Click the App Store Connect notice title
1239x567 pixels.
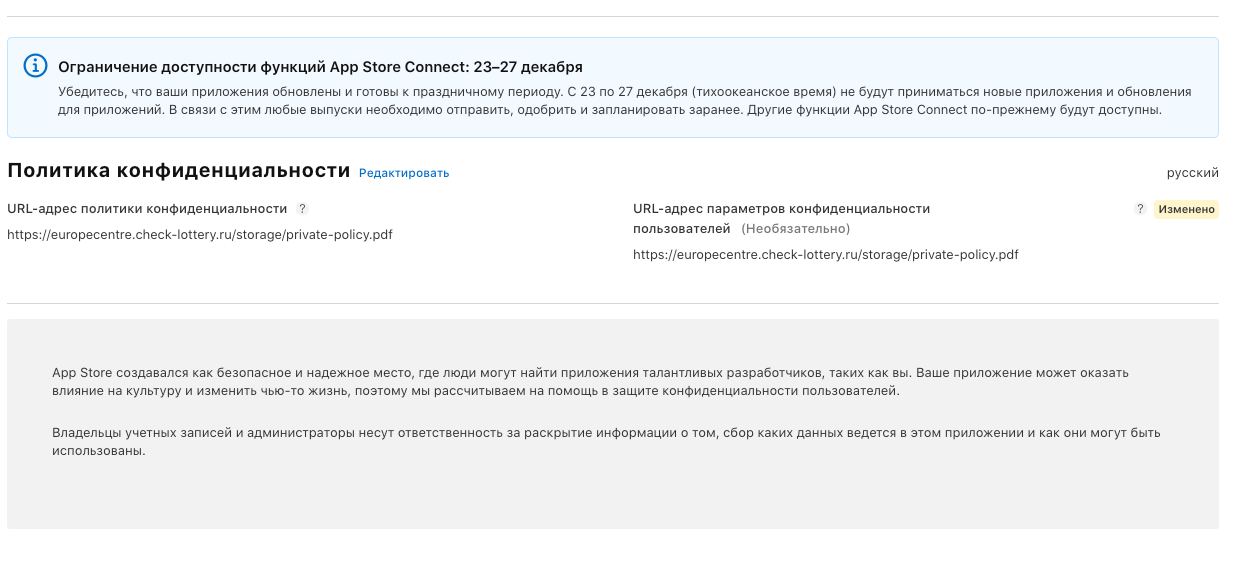[x=320, y=67]
